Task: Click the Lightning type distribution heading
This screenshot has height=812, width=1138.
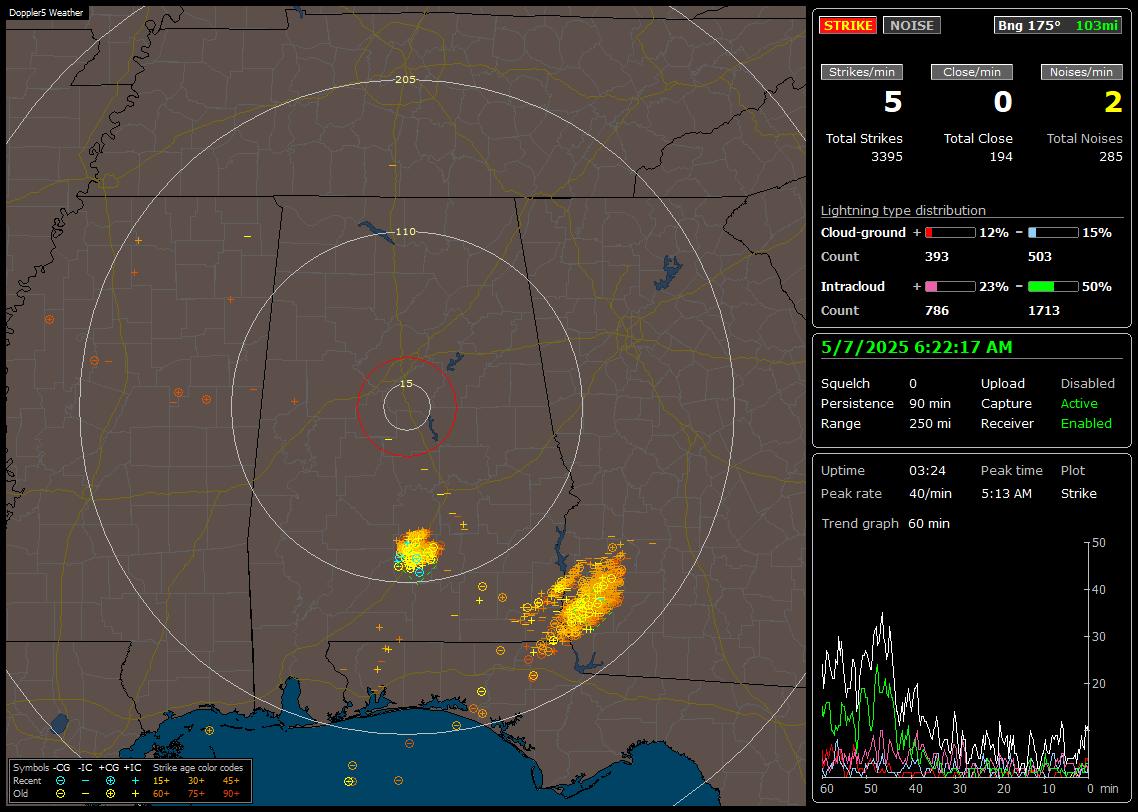Action: click(903, 210)
